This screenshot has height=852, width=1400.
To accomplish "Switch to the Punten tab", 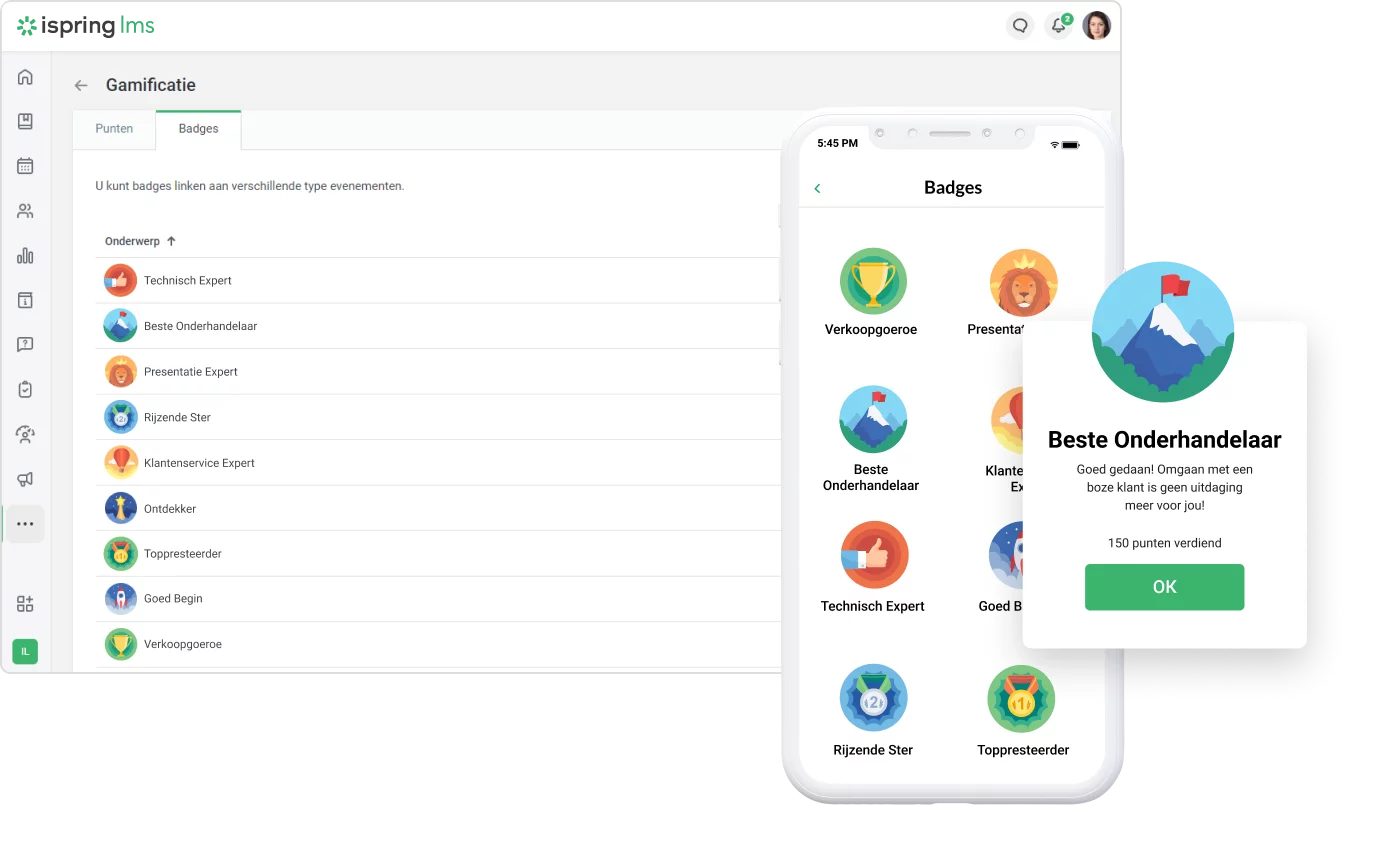I will pyautogui.click(x=114, y=129).
